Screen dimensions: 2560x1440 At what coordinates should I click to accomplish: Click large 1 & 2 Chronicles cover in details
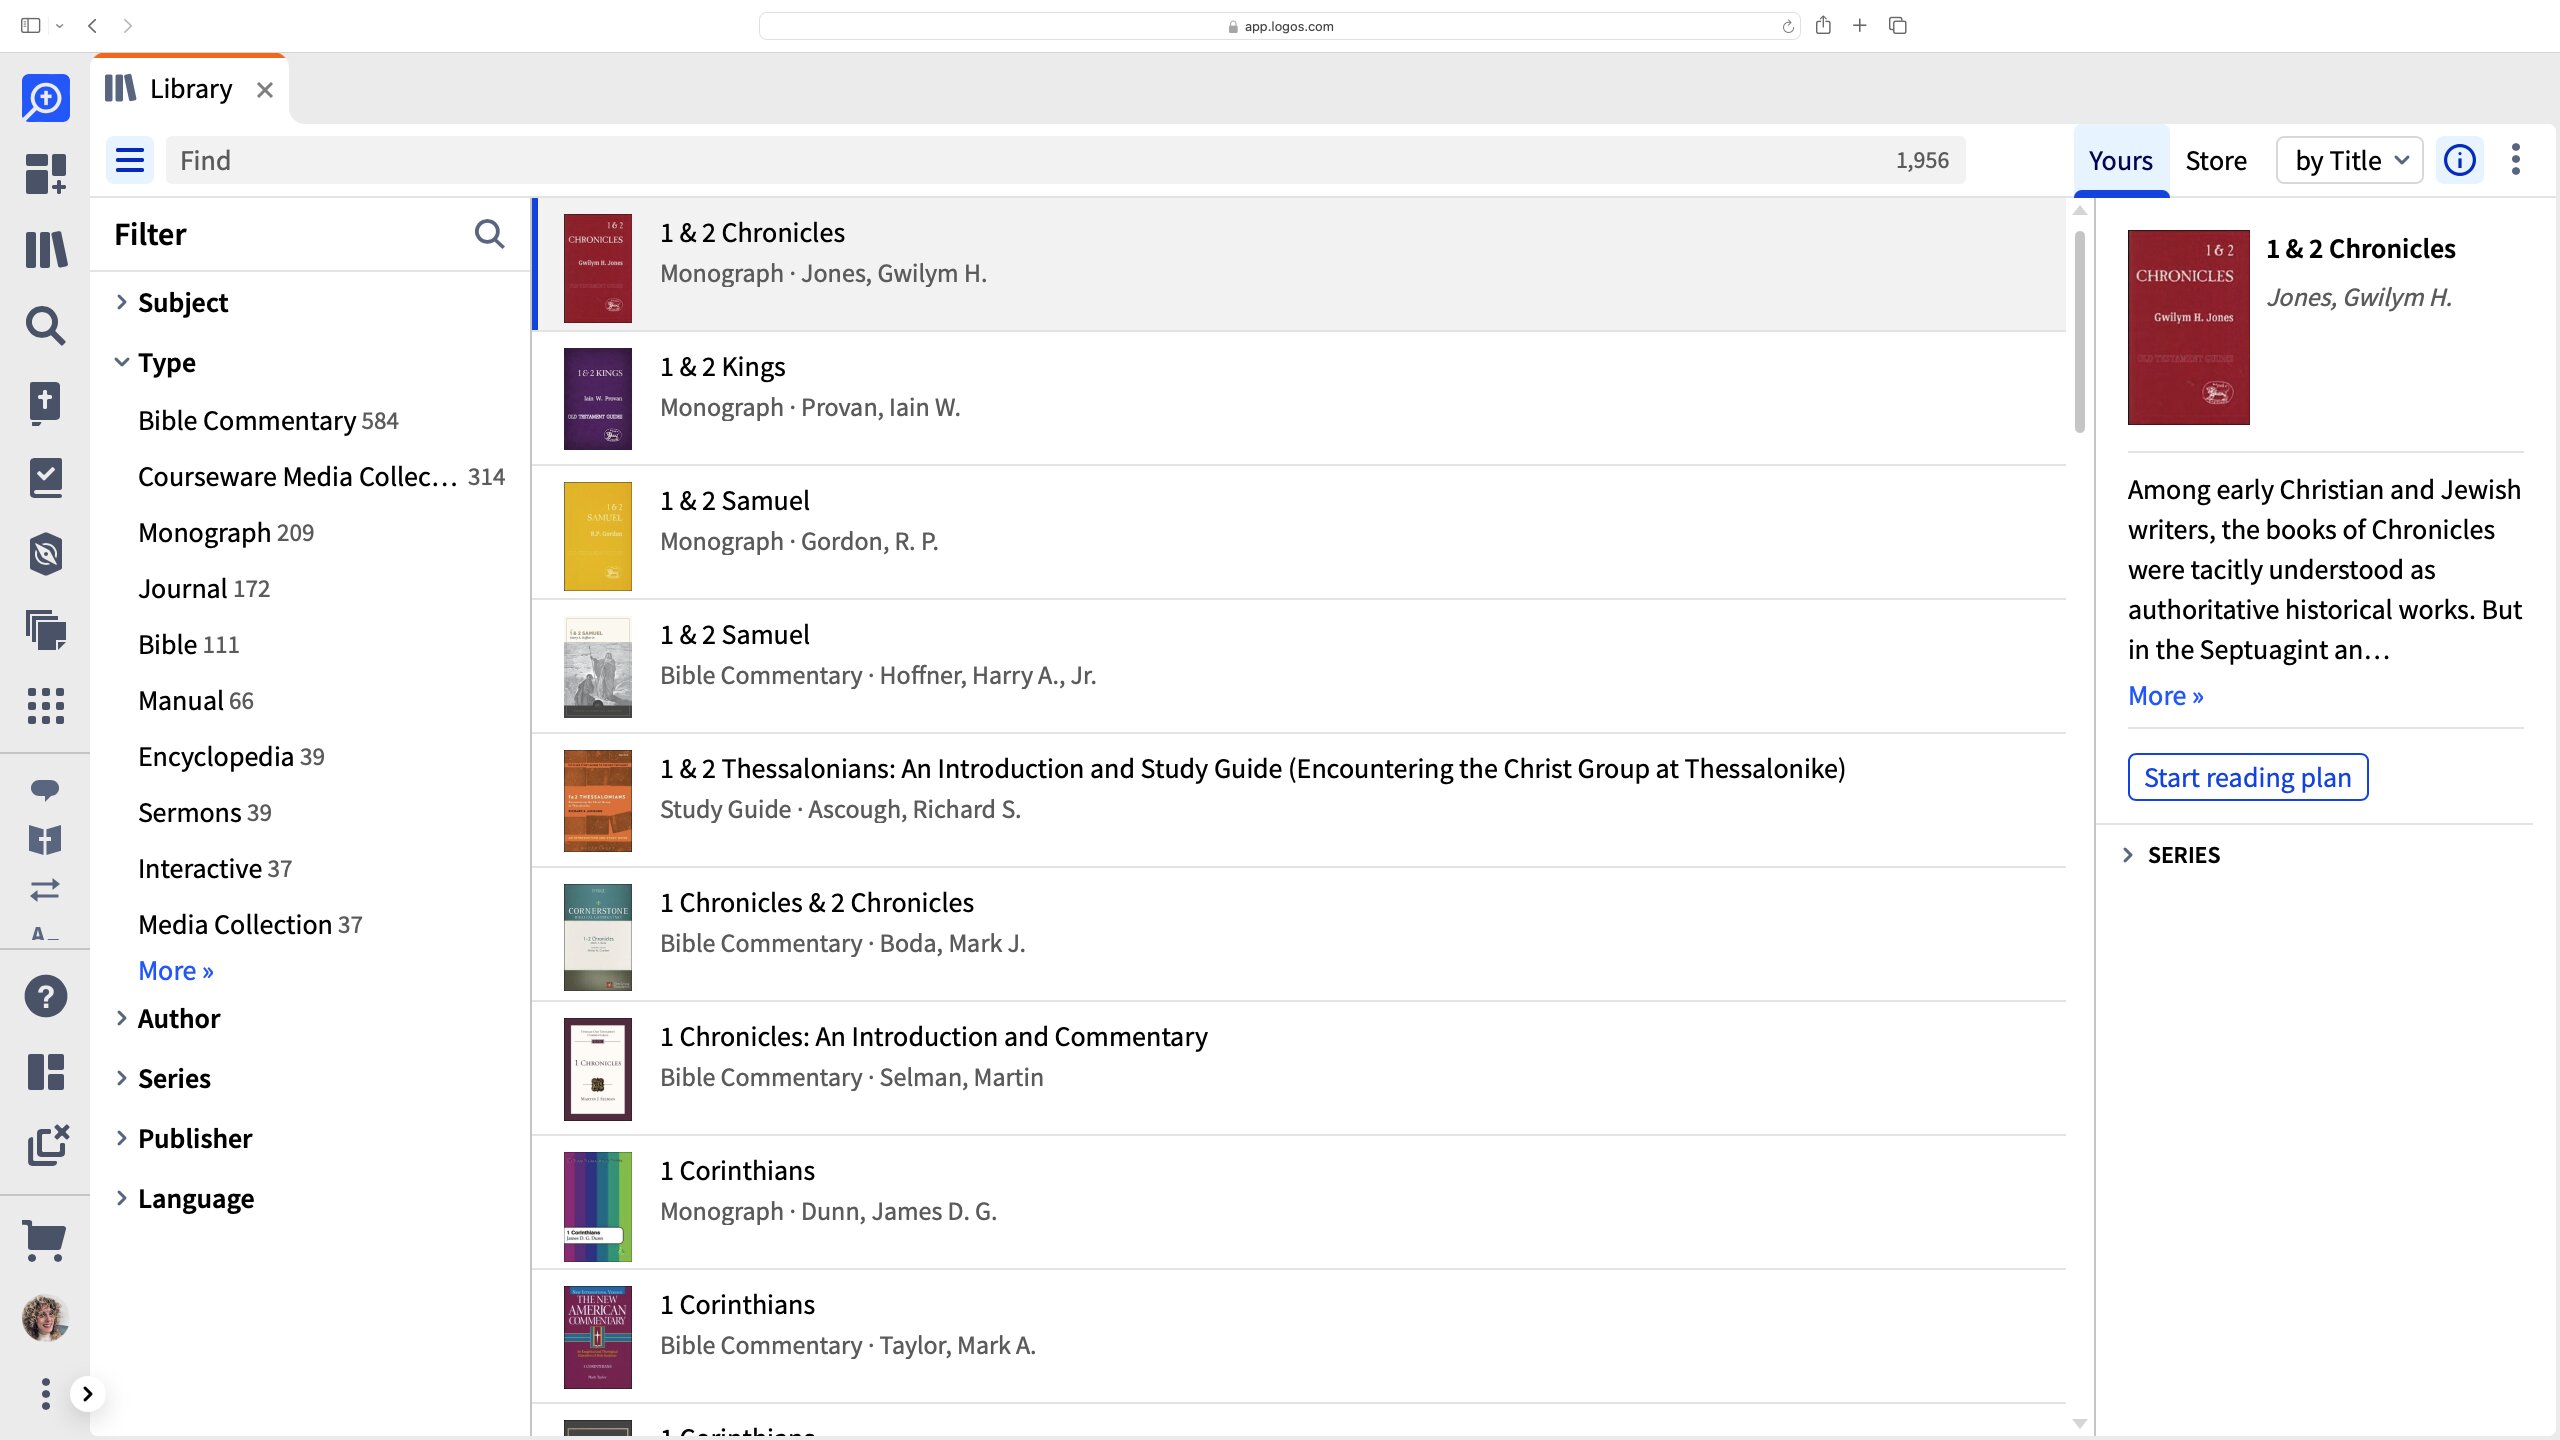(x=2189, y=327)
